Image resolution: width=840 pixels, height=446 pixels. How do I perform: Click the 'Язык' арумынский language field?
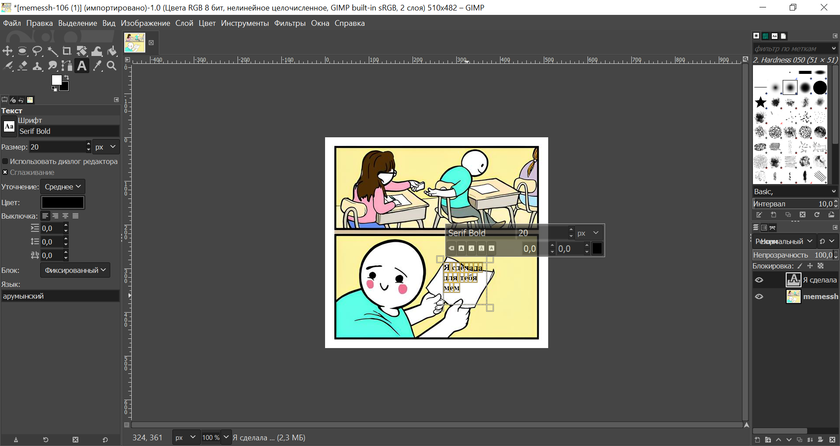(60, 296)
